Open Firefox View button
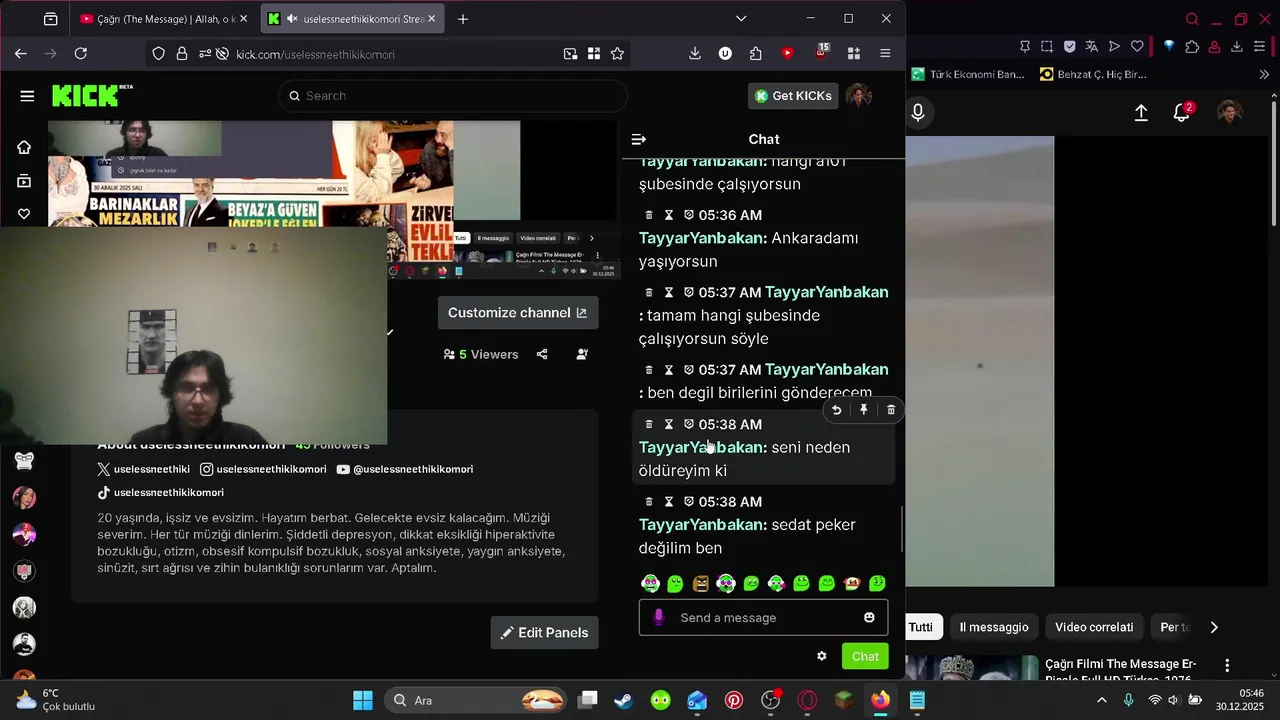Image resolution: width=1280 pixels, height=720 pixels. [x=51, y=19]
